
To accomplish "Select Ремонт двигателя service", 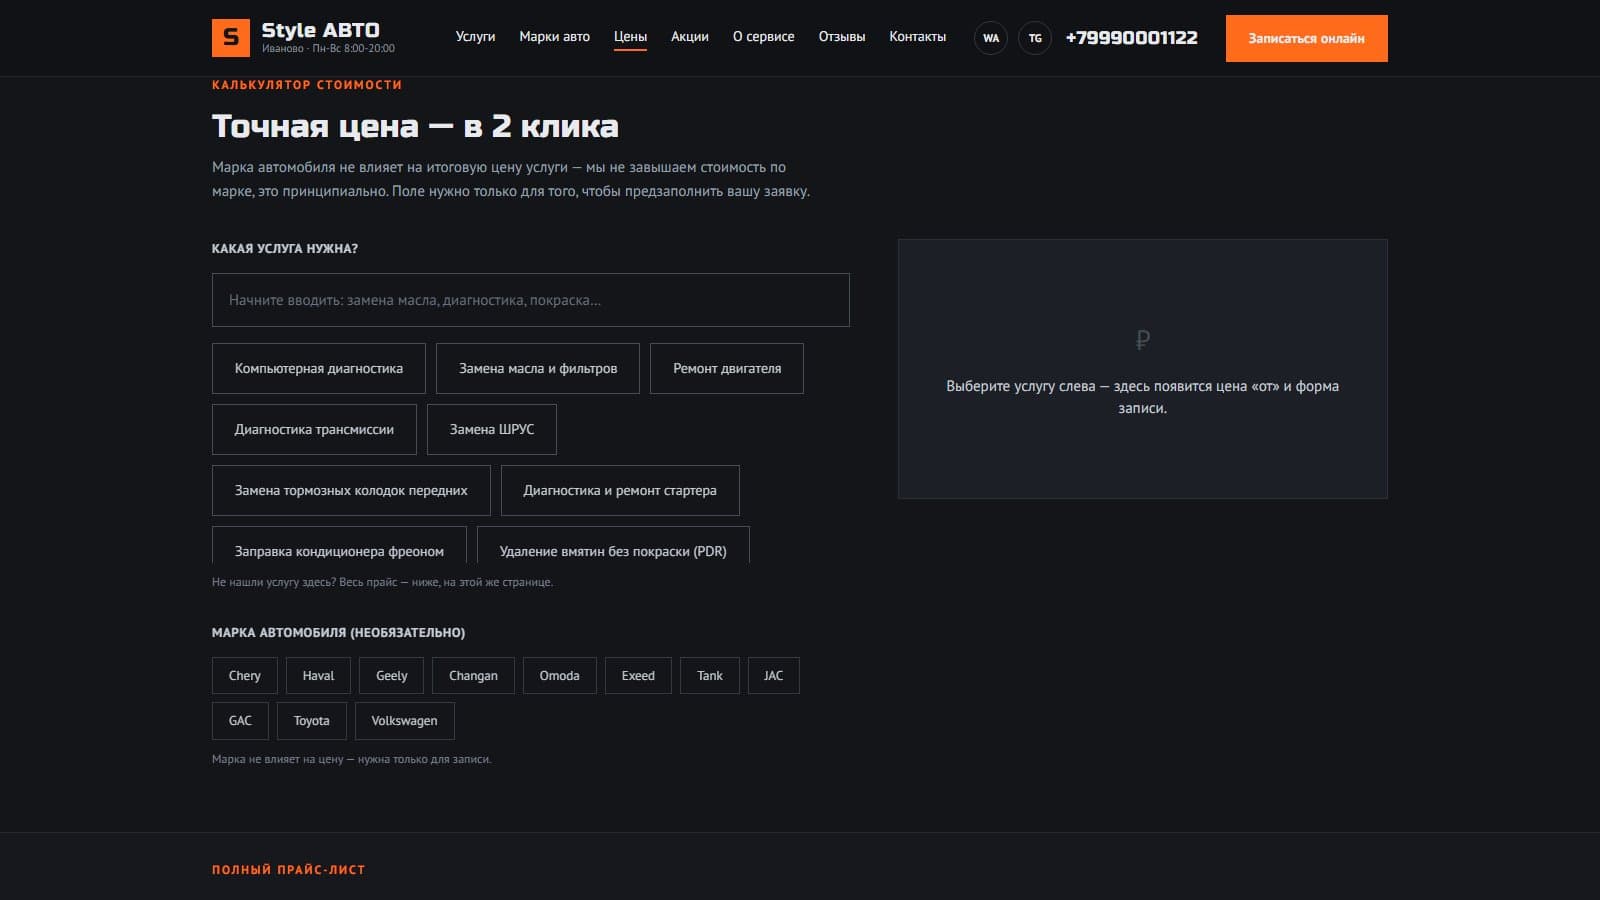I will pyautogui.click(x=727, y=369).
